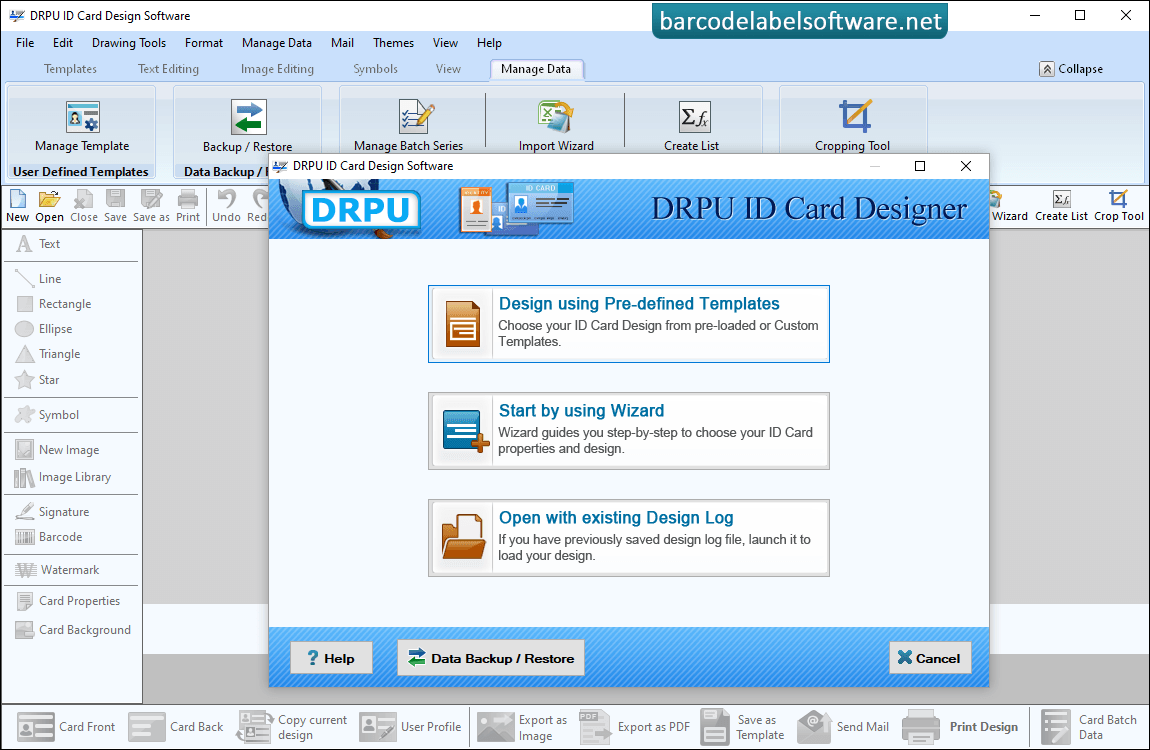
Task: Click Copy current design
Action: [292, 727]
